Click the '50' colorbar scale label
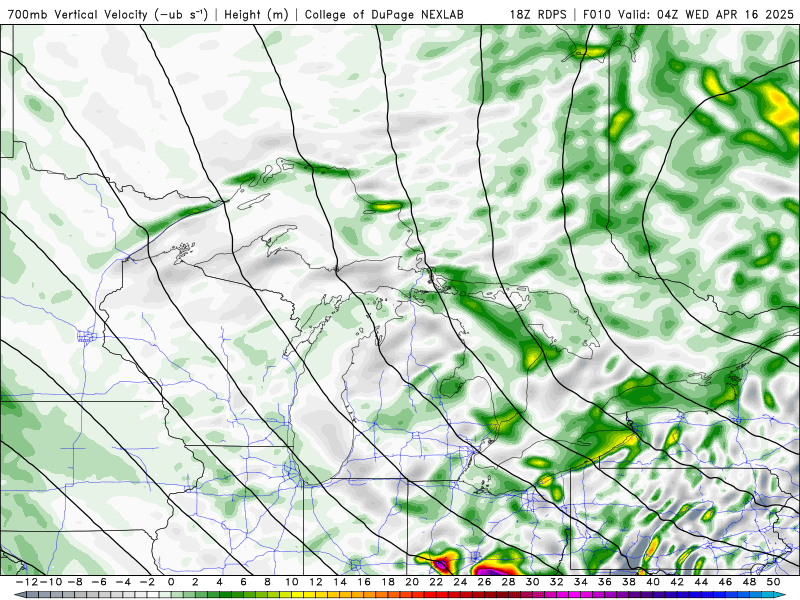 773,582
